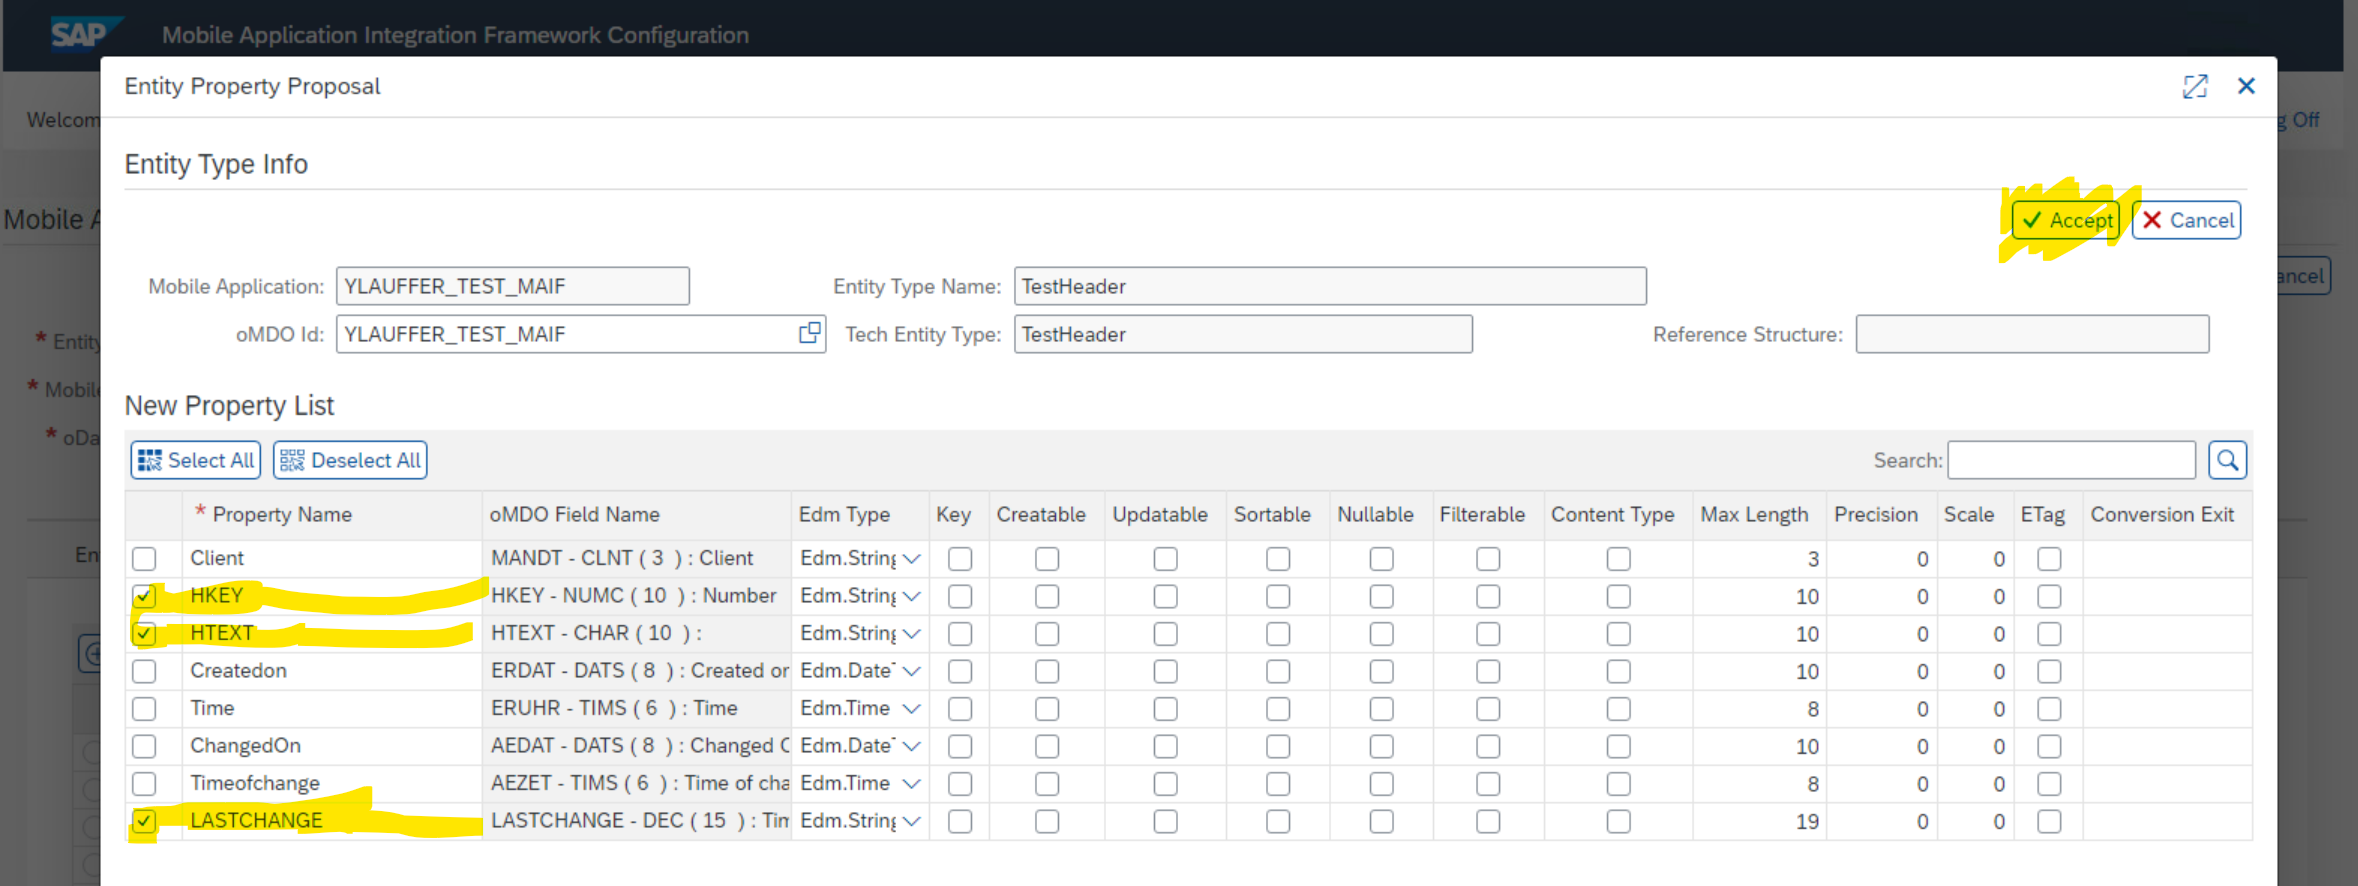
Task: Click the Select All button
Action: (196, 460)
